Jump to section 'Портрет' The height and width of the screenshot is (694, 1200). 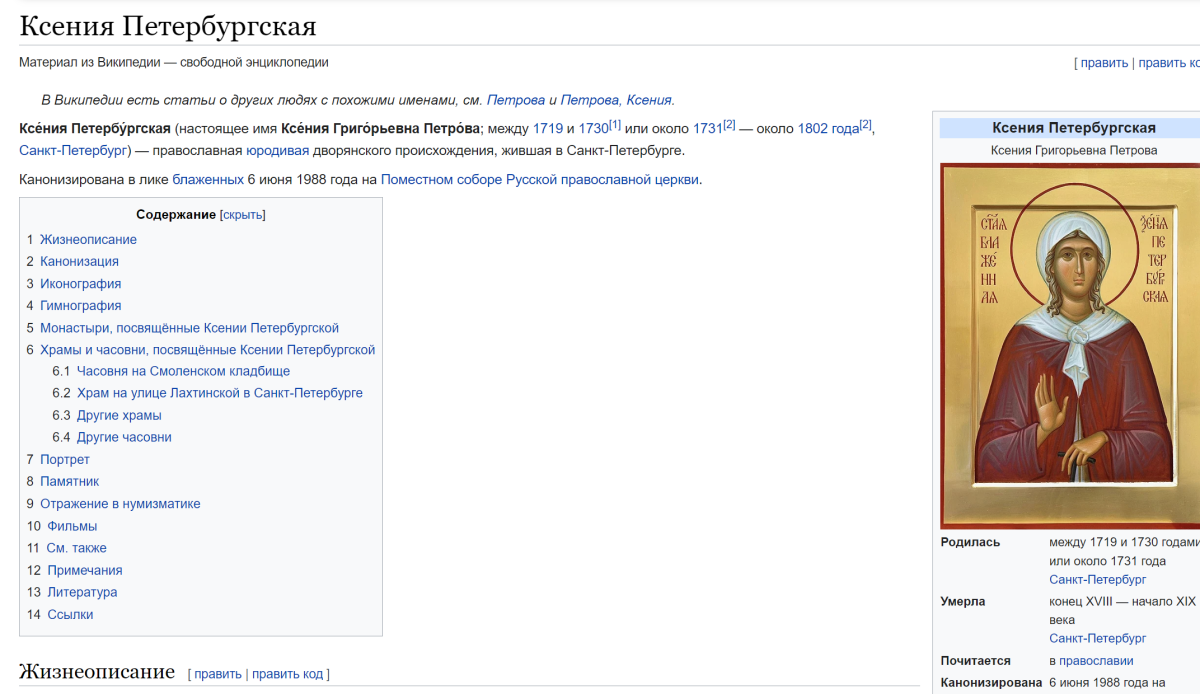tap(65, 460)
